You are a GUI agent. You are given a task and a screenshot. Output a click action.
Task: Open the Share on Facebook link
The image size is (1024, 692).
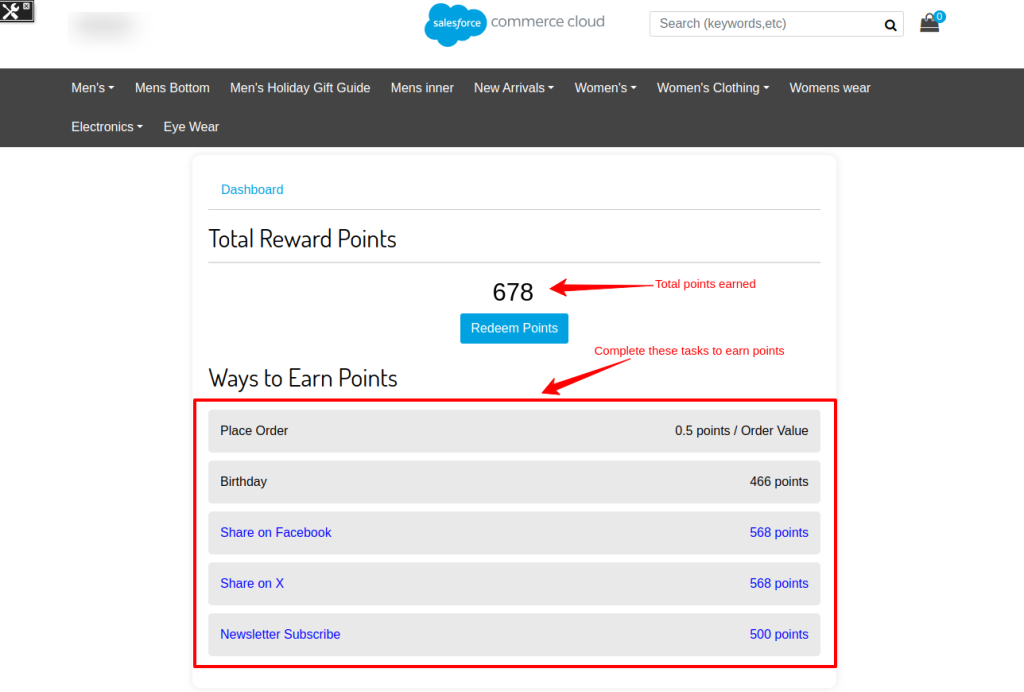coord(276,533)
